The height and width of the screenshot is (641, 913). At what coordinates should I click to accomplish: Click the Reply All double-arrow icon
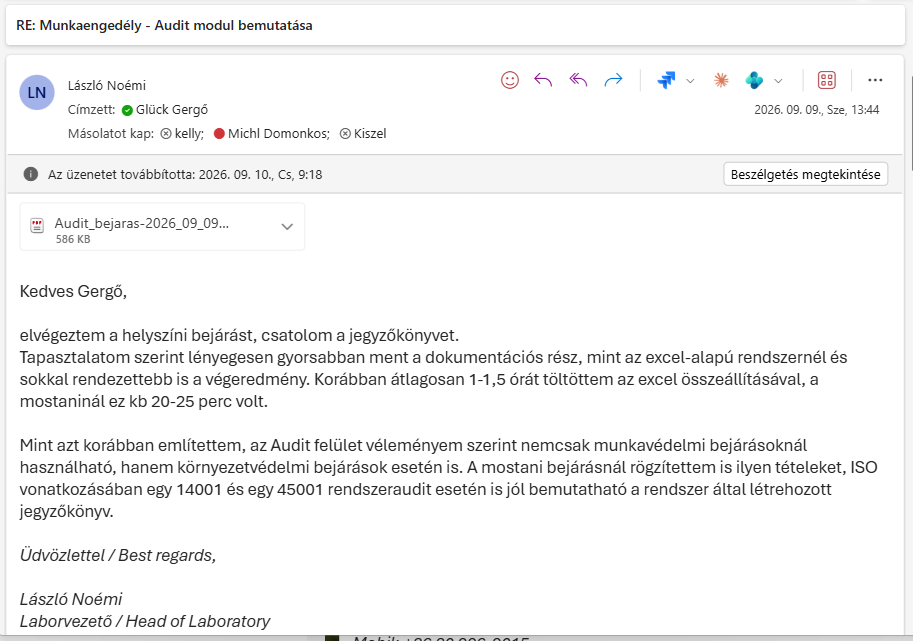[x=578, y=80]
